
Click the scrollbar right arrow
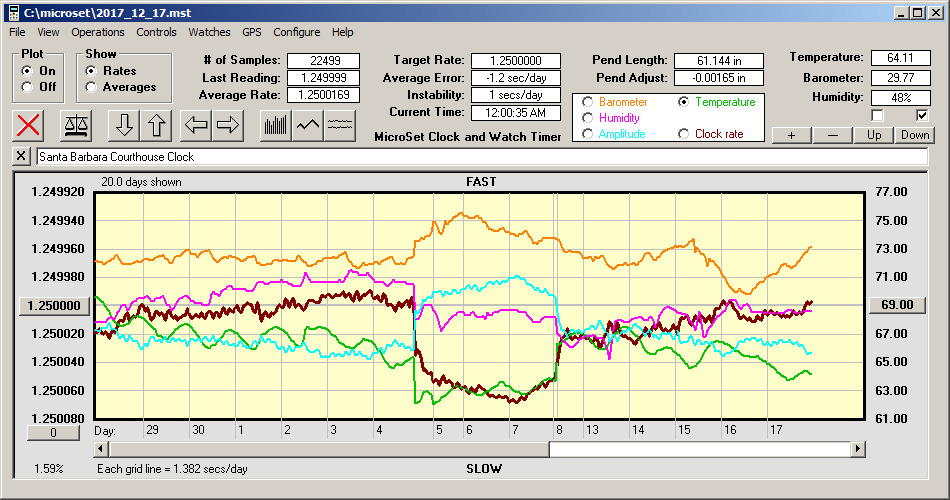click(x=857, y=449)
